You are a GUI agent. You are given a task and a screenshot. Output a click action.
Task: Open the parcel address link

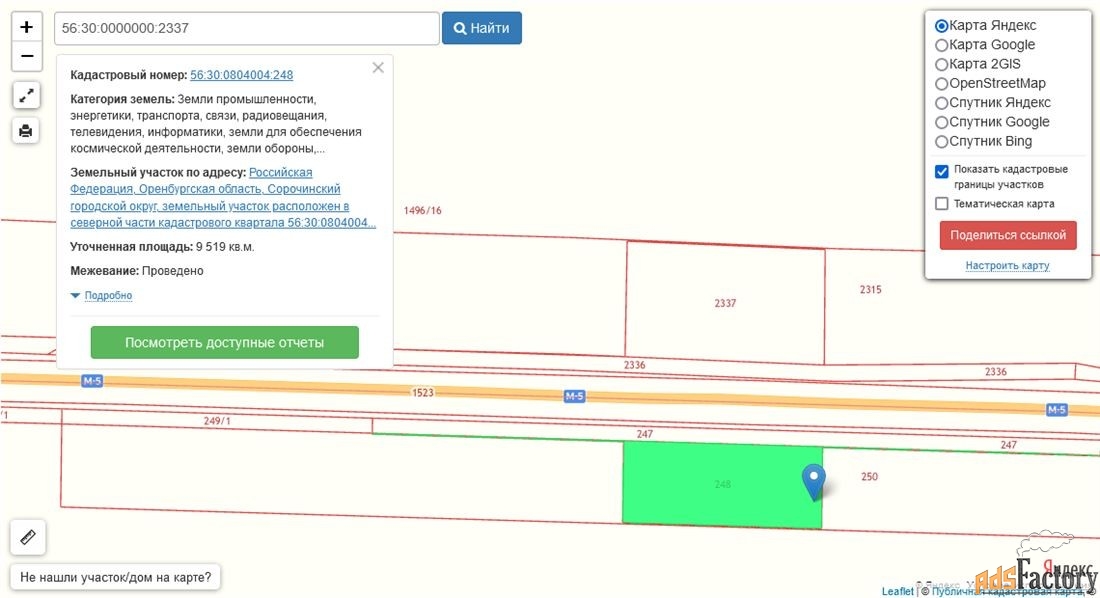[x=223, y=197]
